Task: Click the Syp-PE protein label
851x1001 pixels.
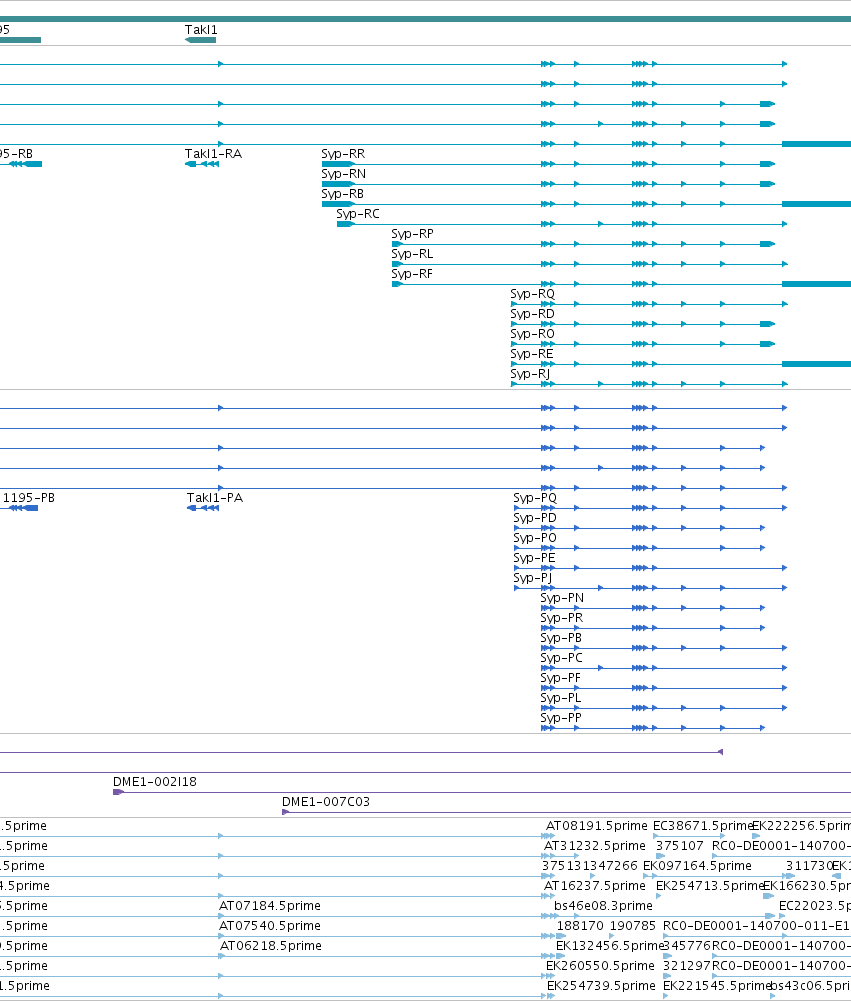Action: point(534,558)
